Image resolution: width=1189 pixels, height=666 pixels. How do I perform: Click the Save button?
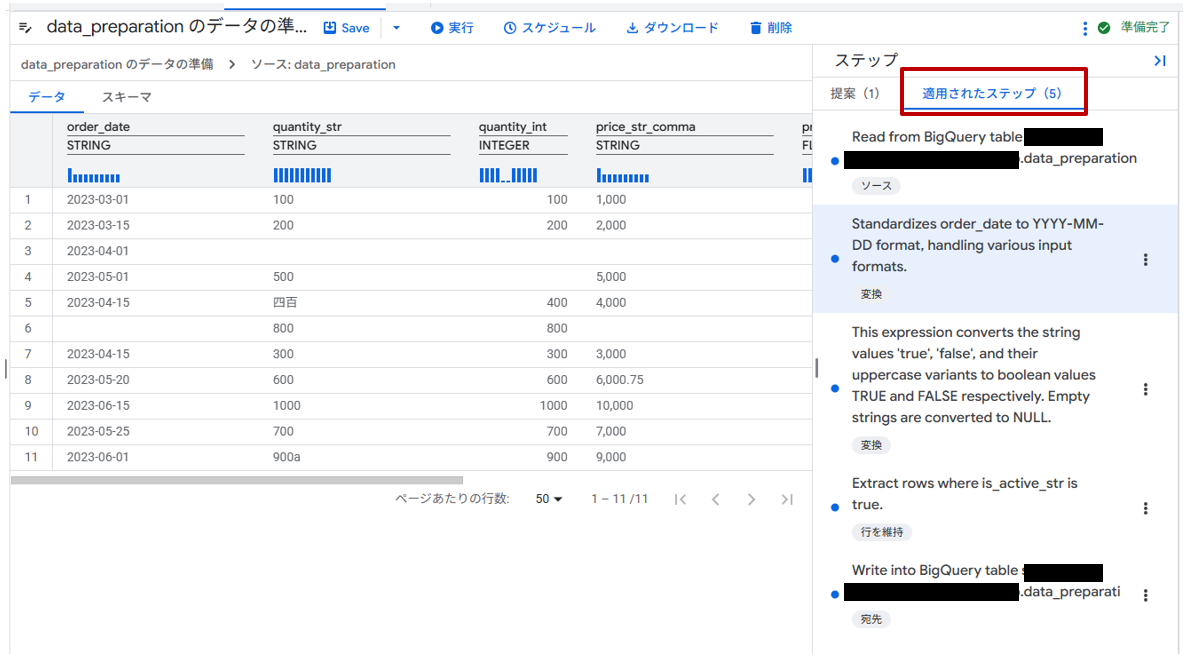[347, 28]
